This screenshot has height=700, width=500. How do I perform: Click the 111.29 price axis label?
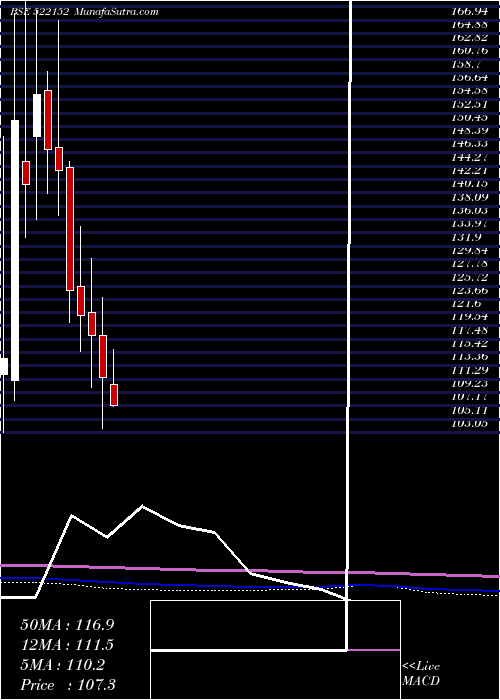(469, 370)
